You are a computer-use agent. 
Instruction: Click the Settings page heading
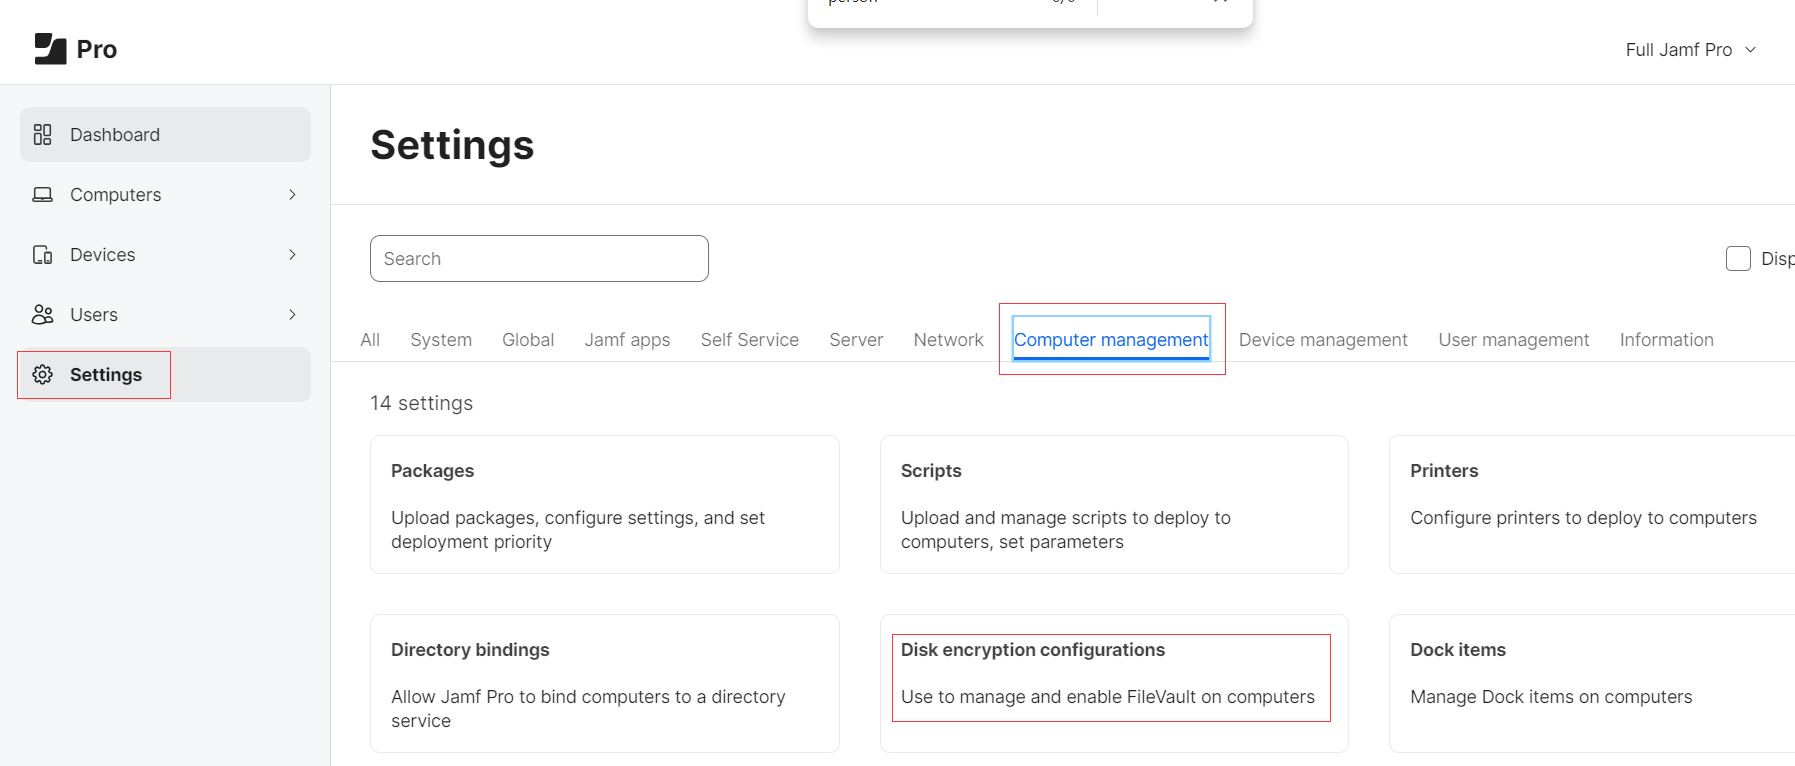pos(452,145)
